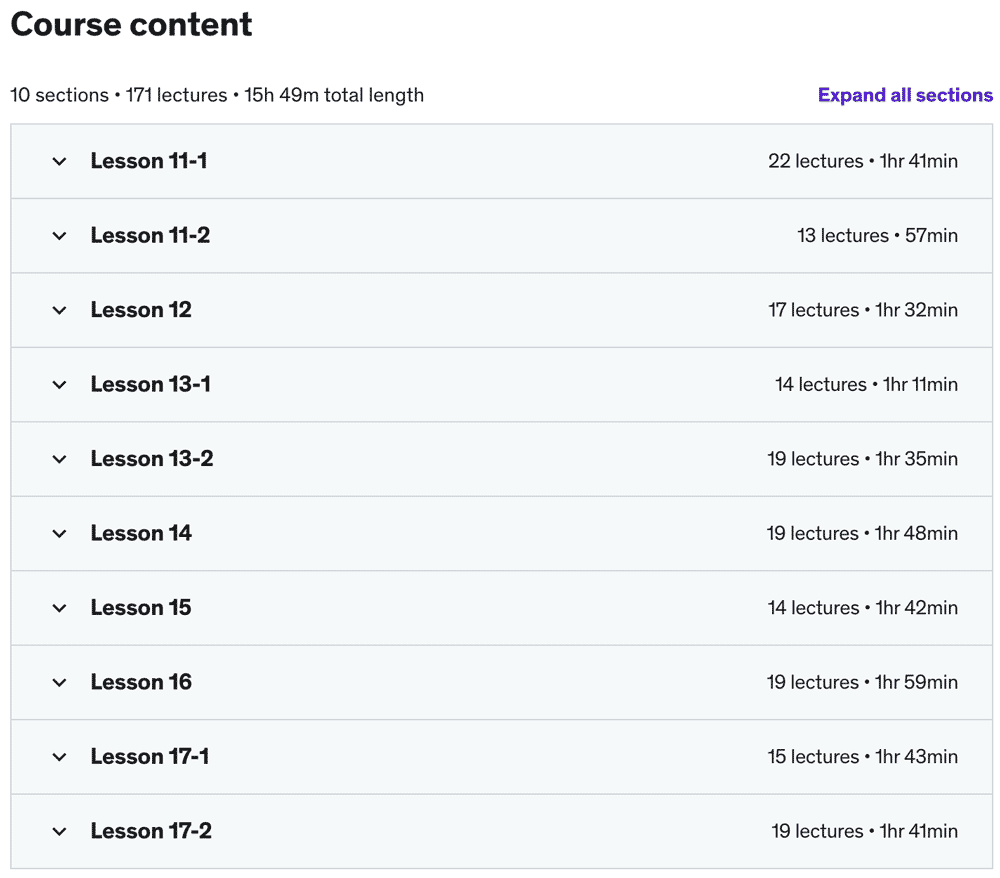The height and width of the screenshot is (878, 1000).
Task: Click '14 lectures • 1hr 42min' on Lesson 15
Action: [862, 608]
